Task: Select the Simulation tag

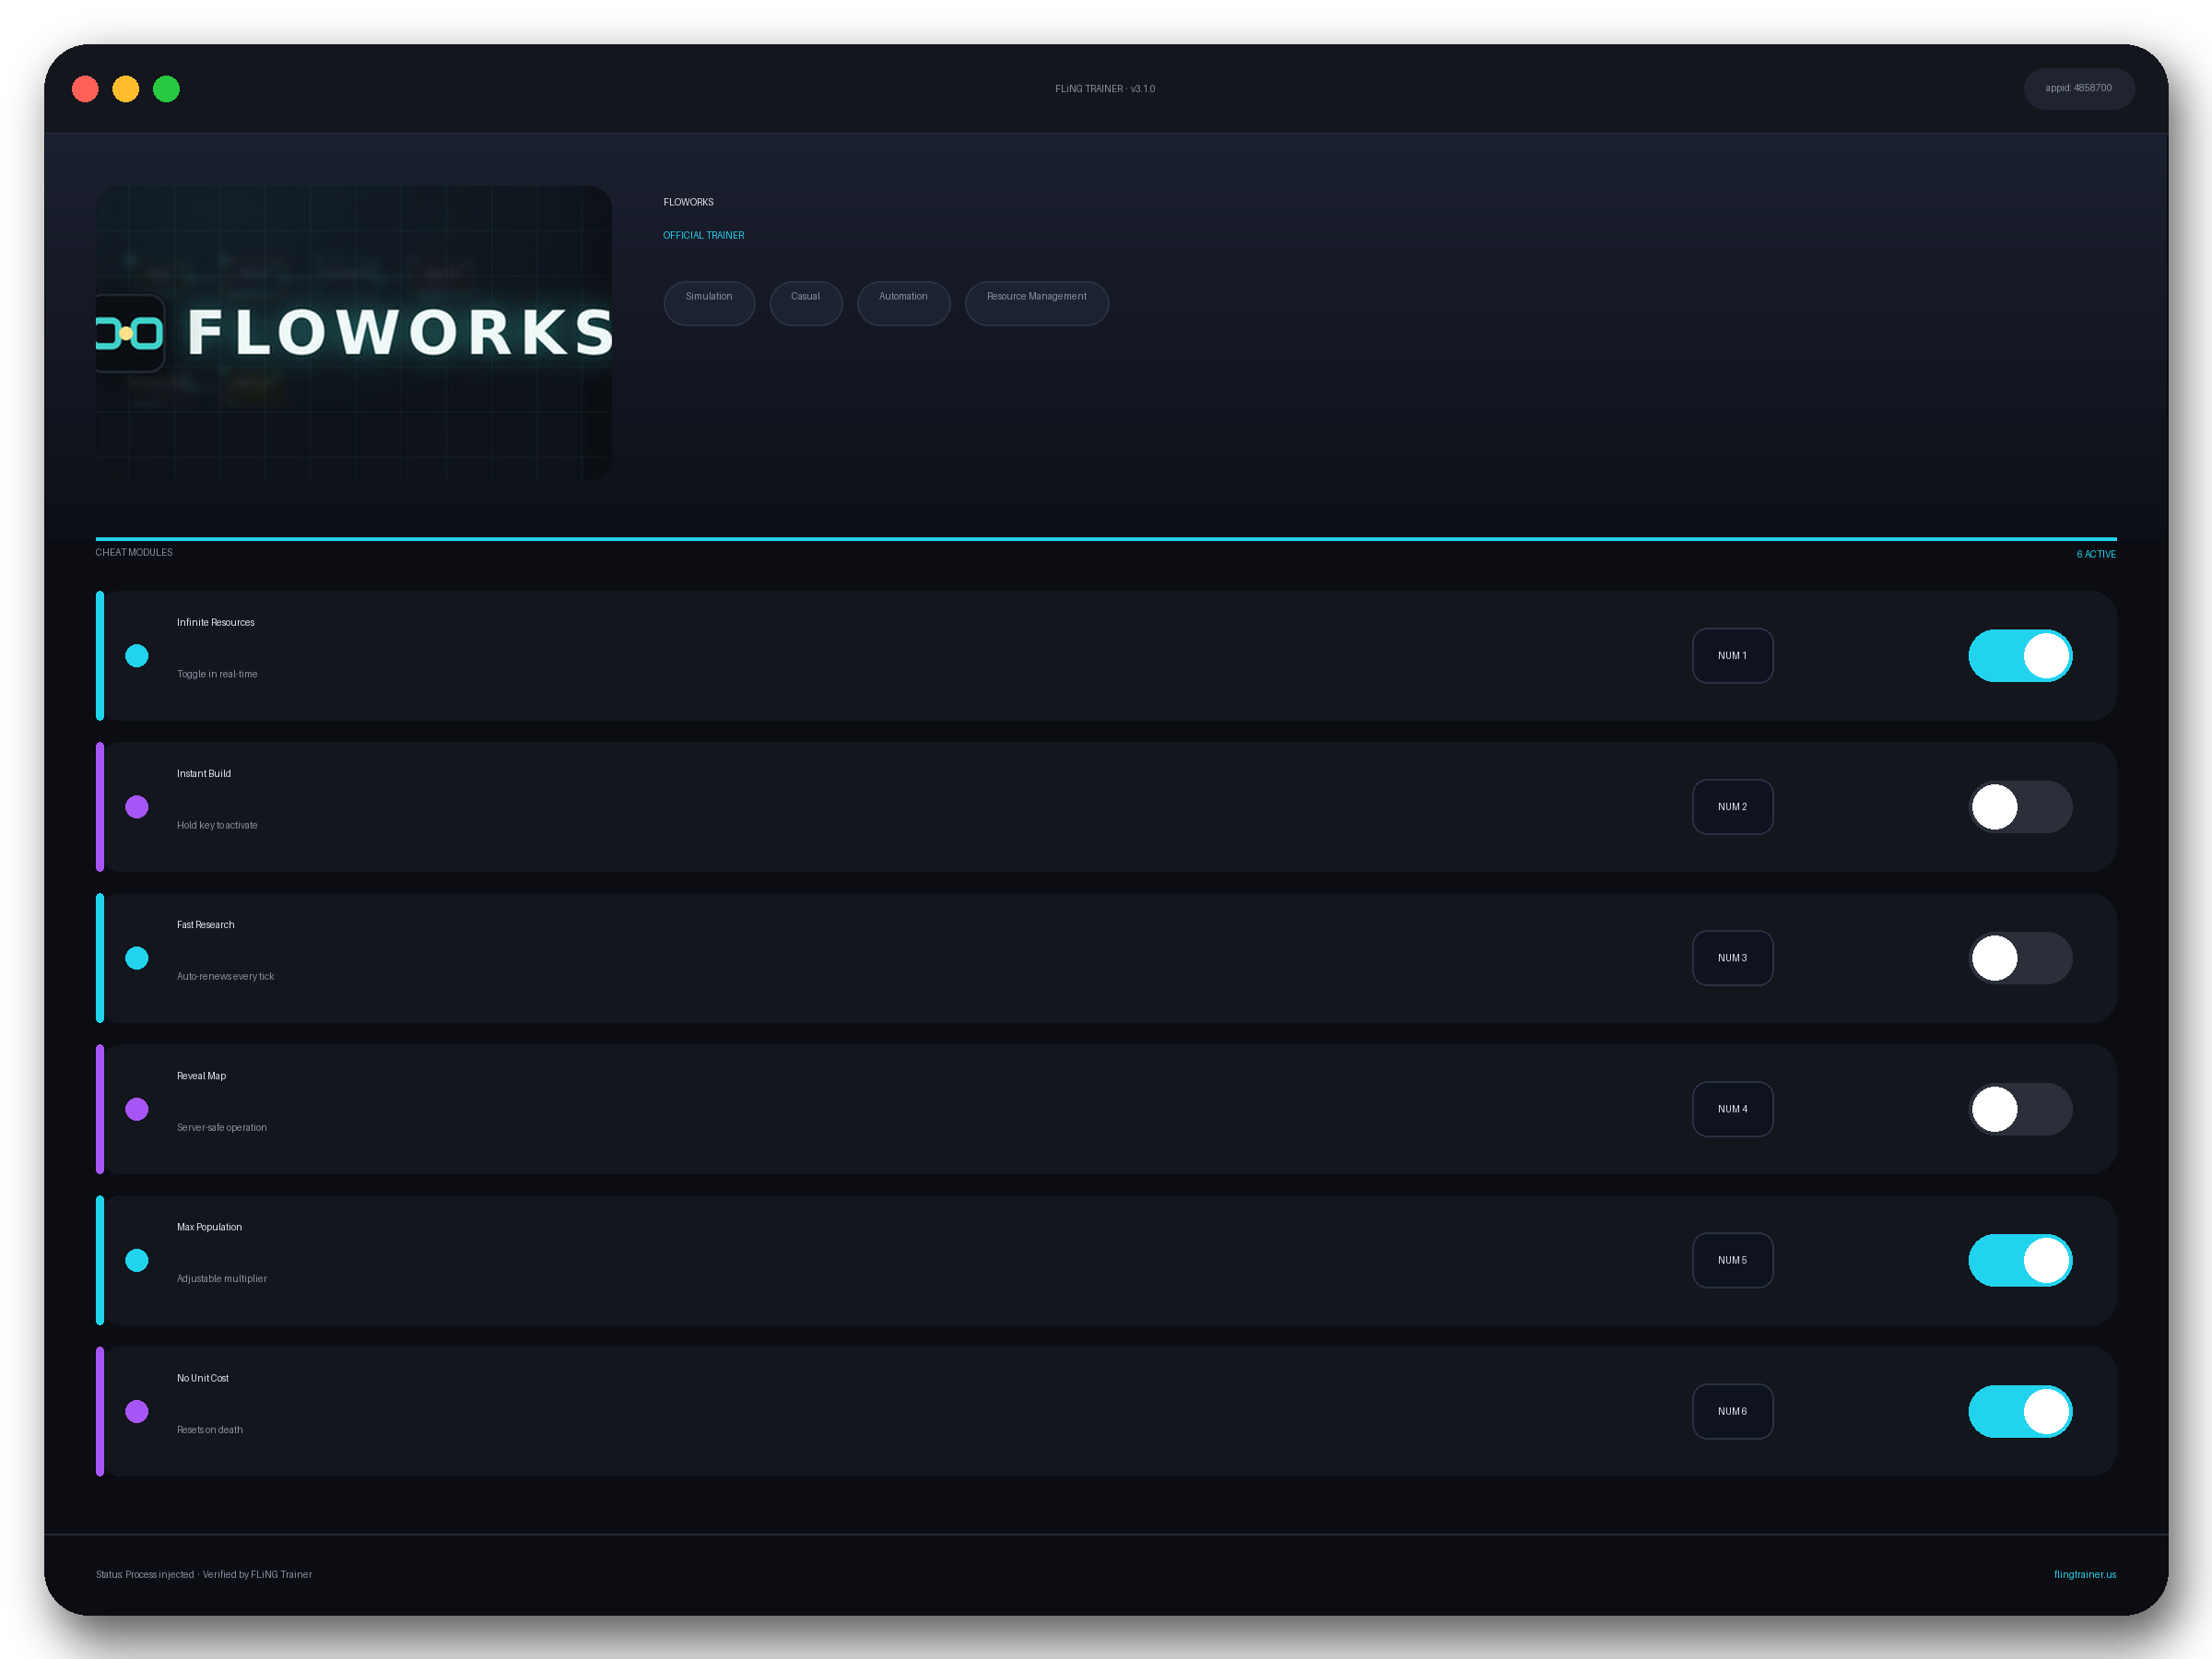Action: point(709,303)
